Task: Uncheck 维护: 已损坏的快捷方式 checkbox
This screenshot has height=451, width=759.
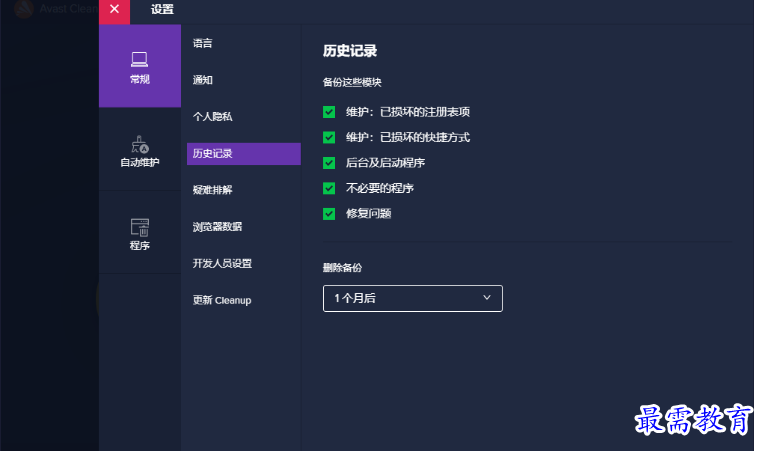Action: [x=329, y=137]
